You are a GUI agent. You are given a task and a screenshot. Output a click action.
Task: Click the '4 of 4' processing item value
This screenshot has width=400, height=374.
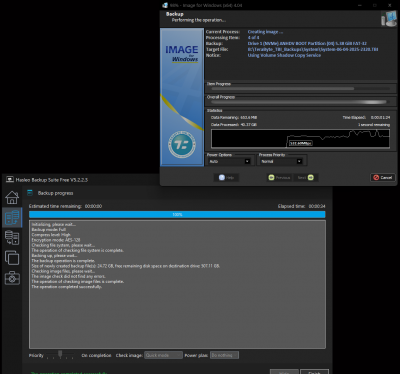click(x=253, y=38)
